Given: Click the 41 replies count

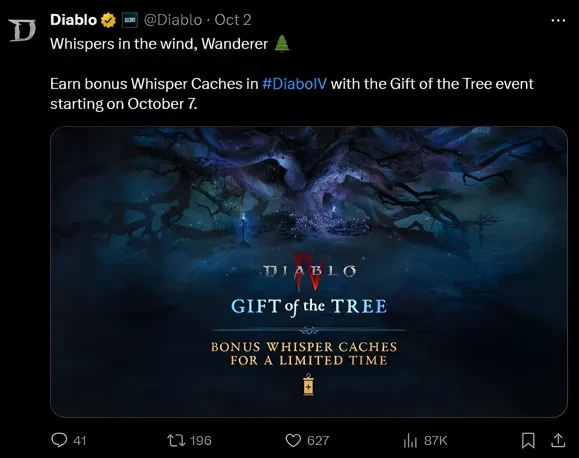Looking at the screenshot, I should pyautogui.click(x=79, y=441).
